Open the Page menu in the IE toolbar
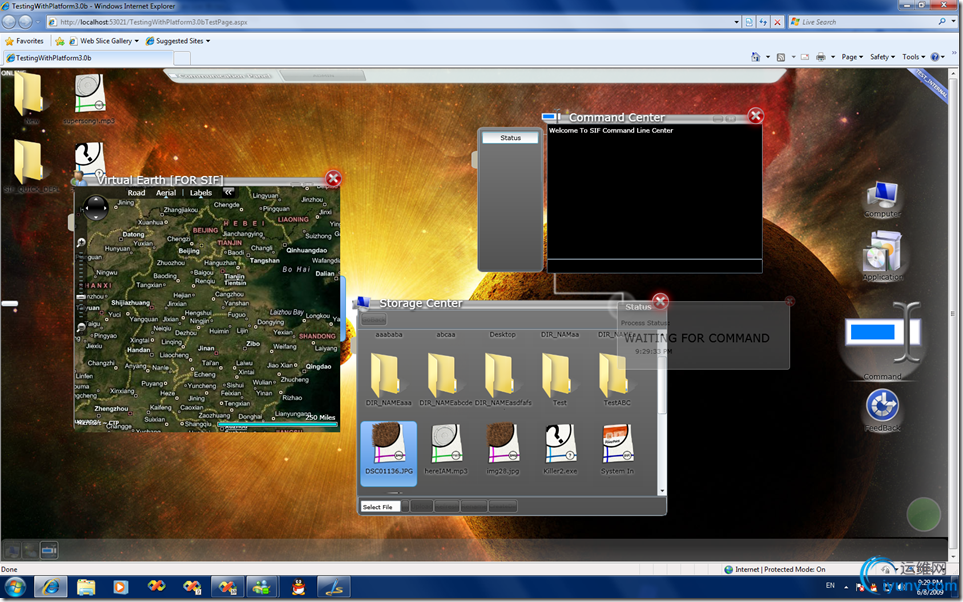 pos(852,57)
